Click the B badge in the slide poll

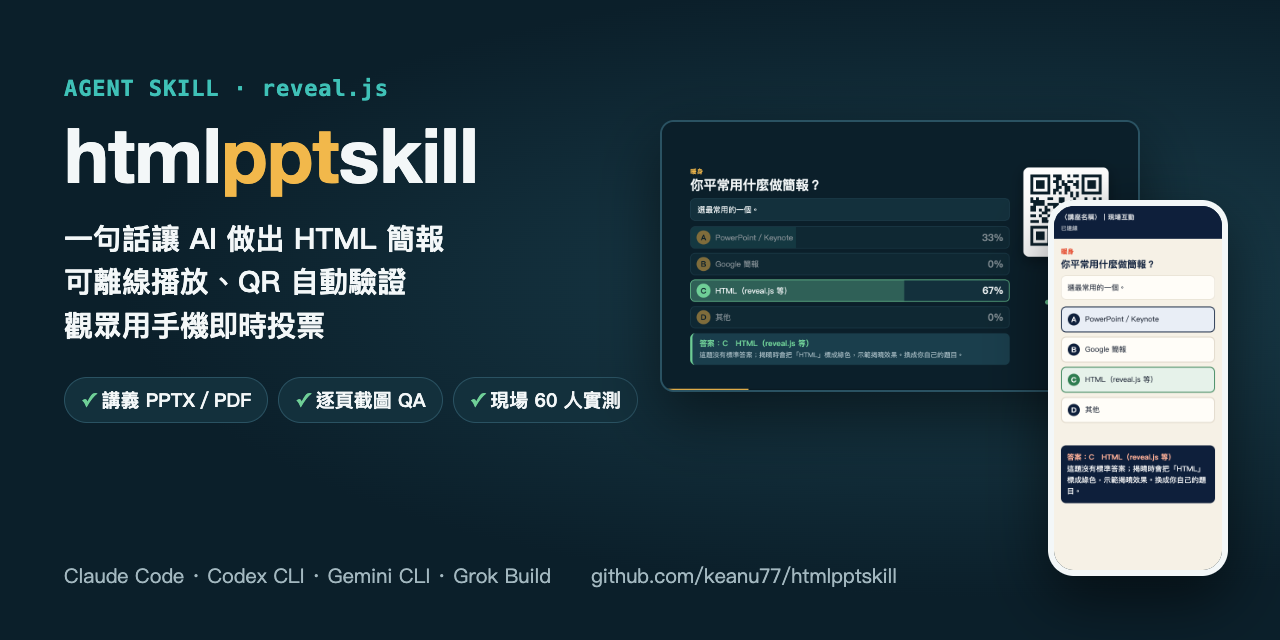click(704, 264)
